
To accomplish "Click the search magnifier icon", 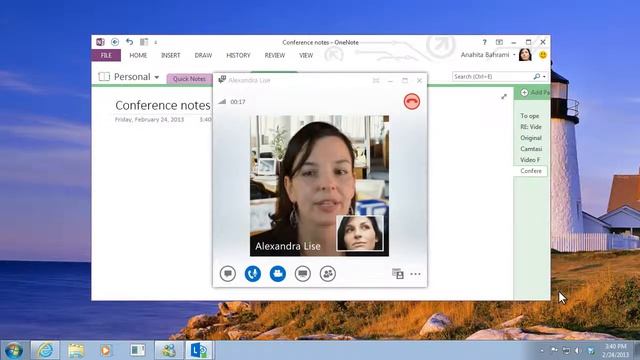I will 537,76.
